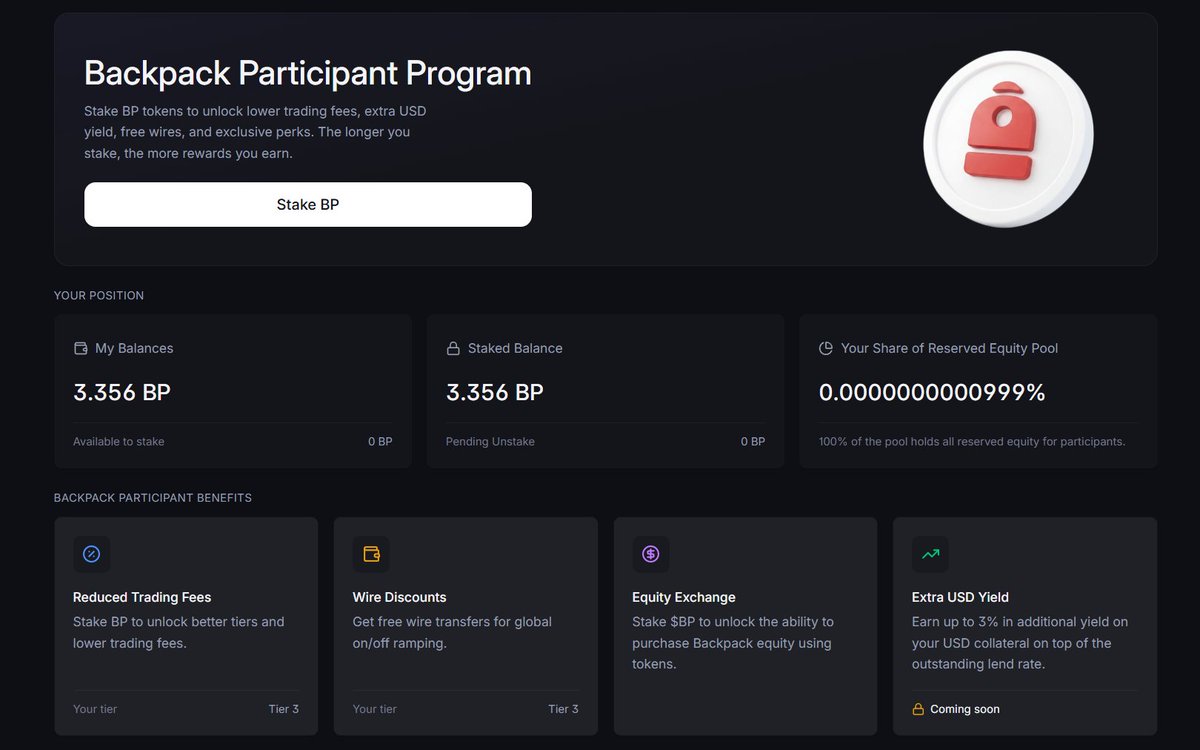Image resolution: width=1200 pixels, height=750 pixels.
Task: Click the purchase Backpack equity description
Action: pyautogui.click(x=733, y=643)
